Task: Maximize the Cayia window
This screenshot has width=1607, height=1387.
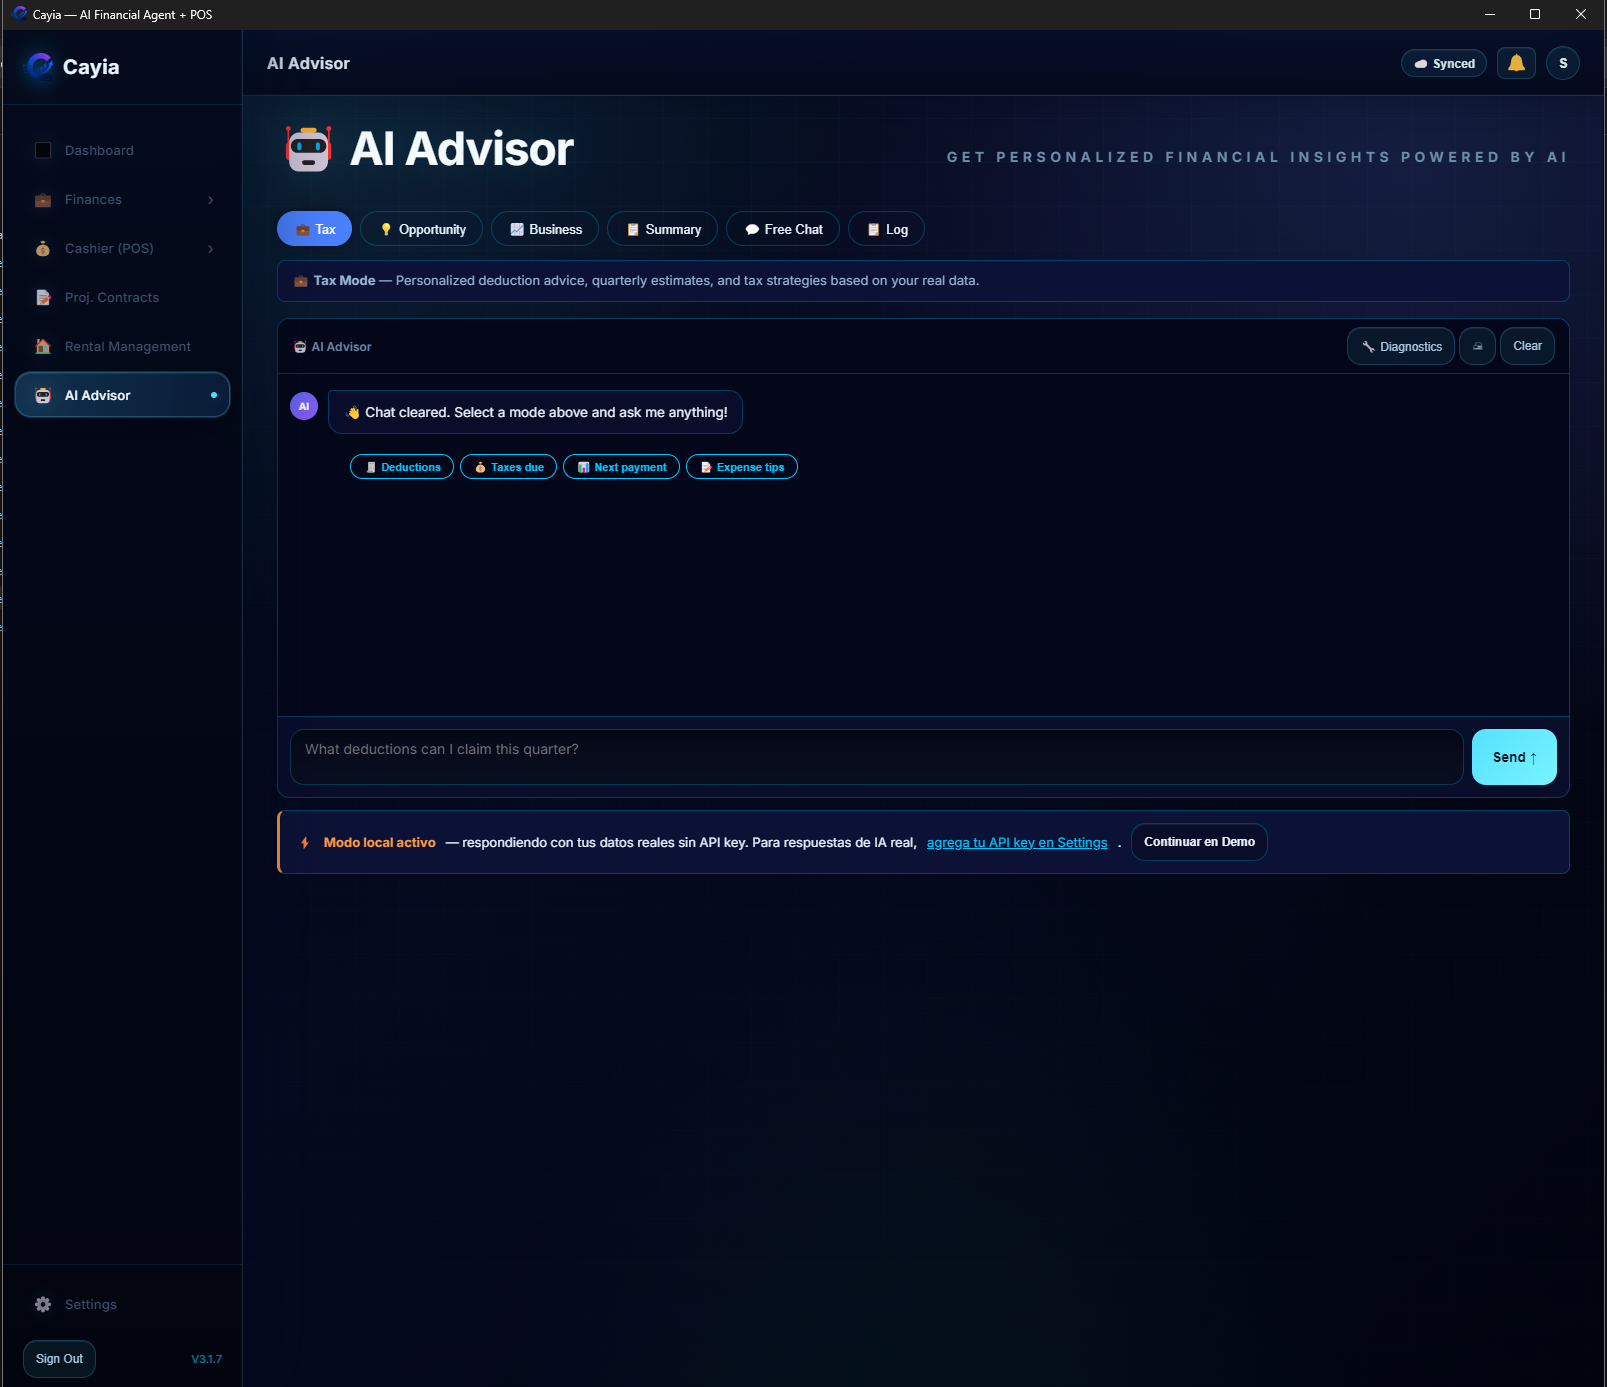Action: click(1535, 14)
